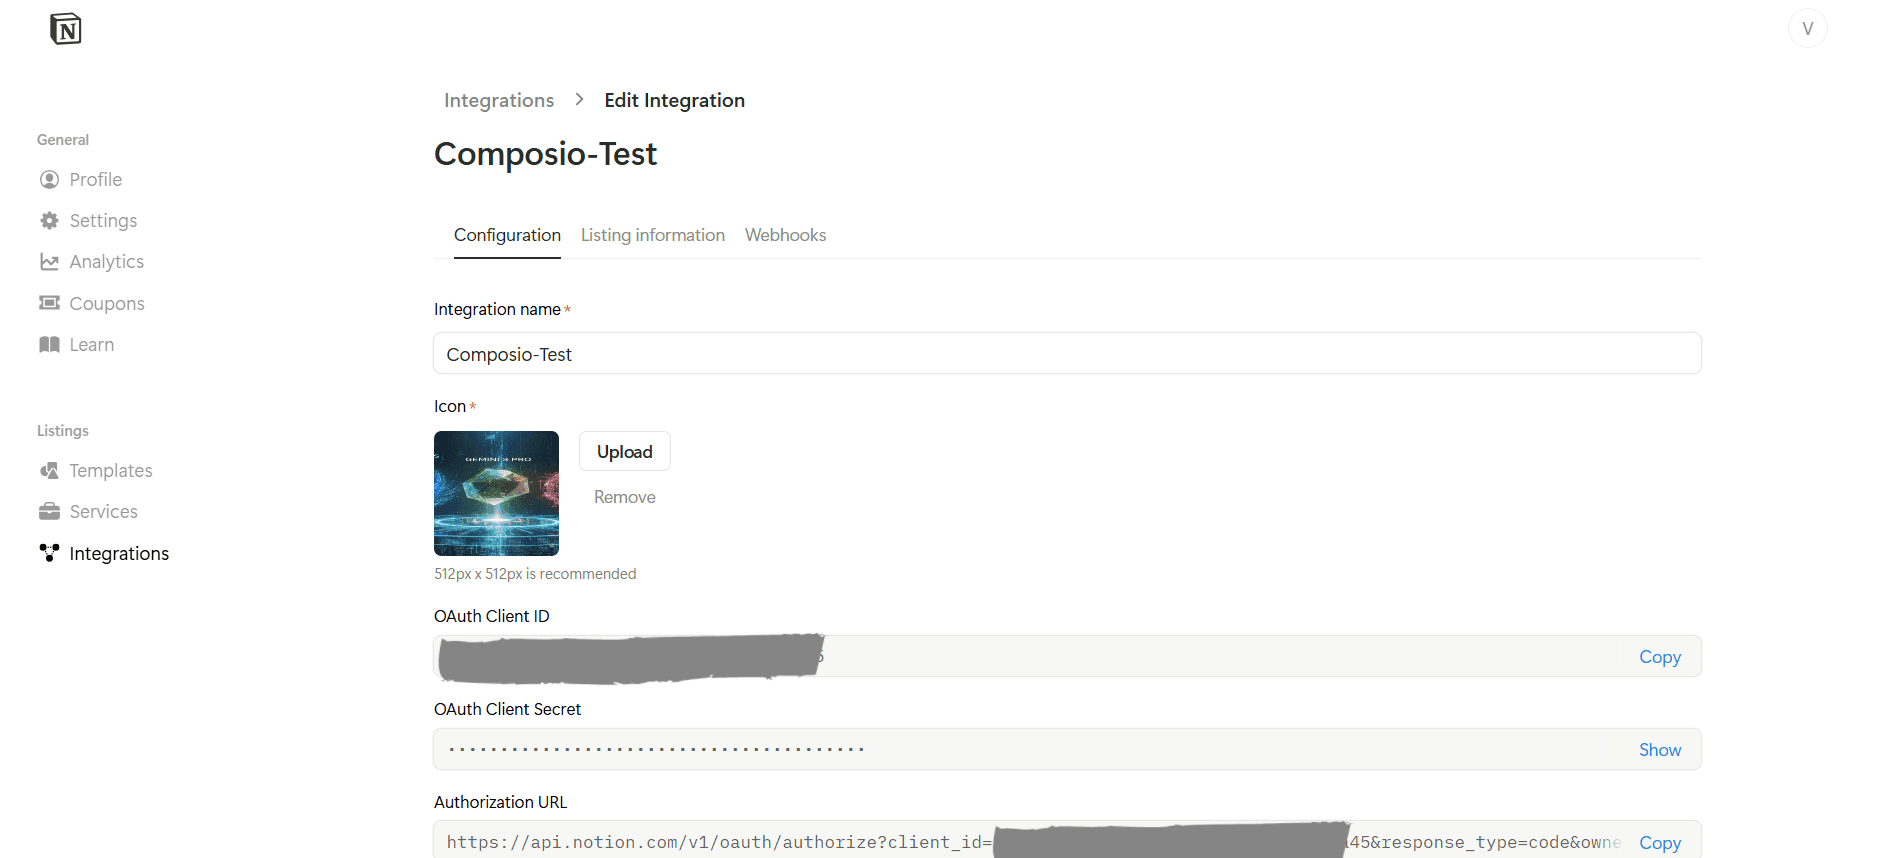Copy the Authorization URL

[1660, 843]
